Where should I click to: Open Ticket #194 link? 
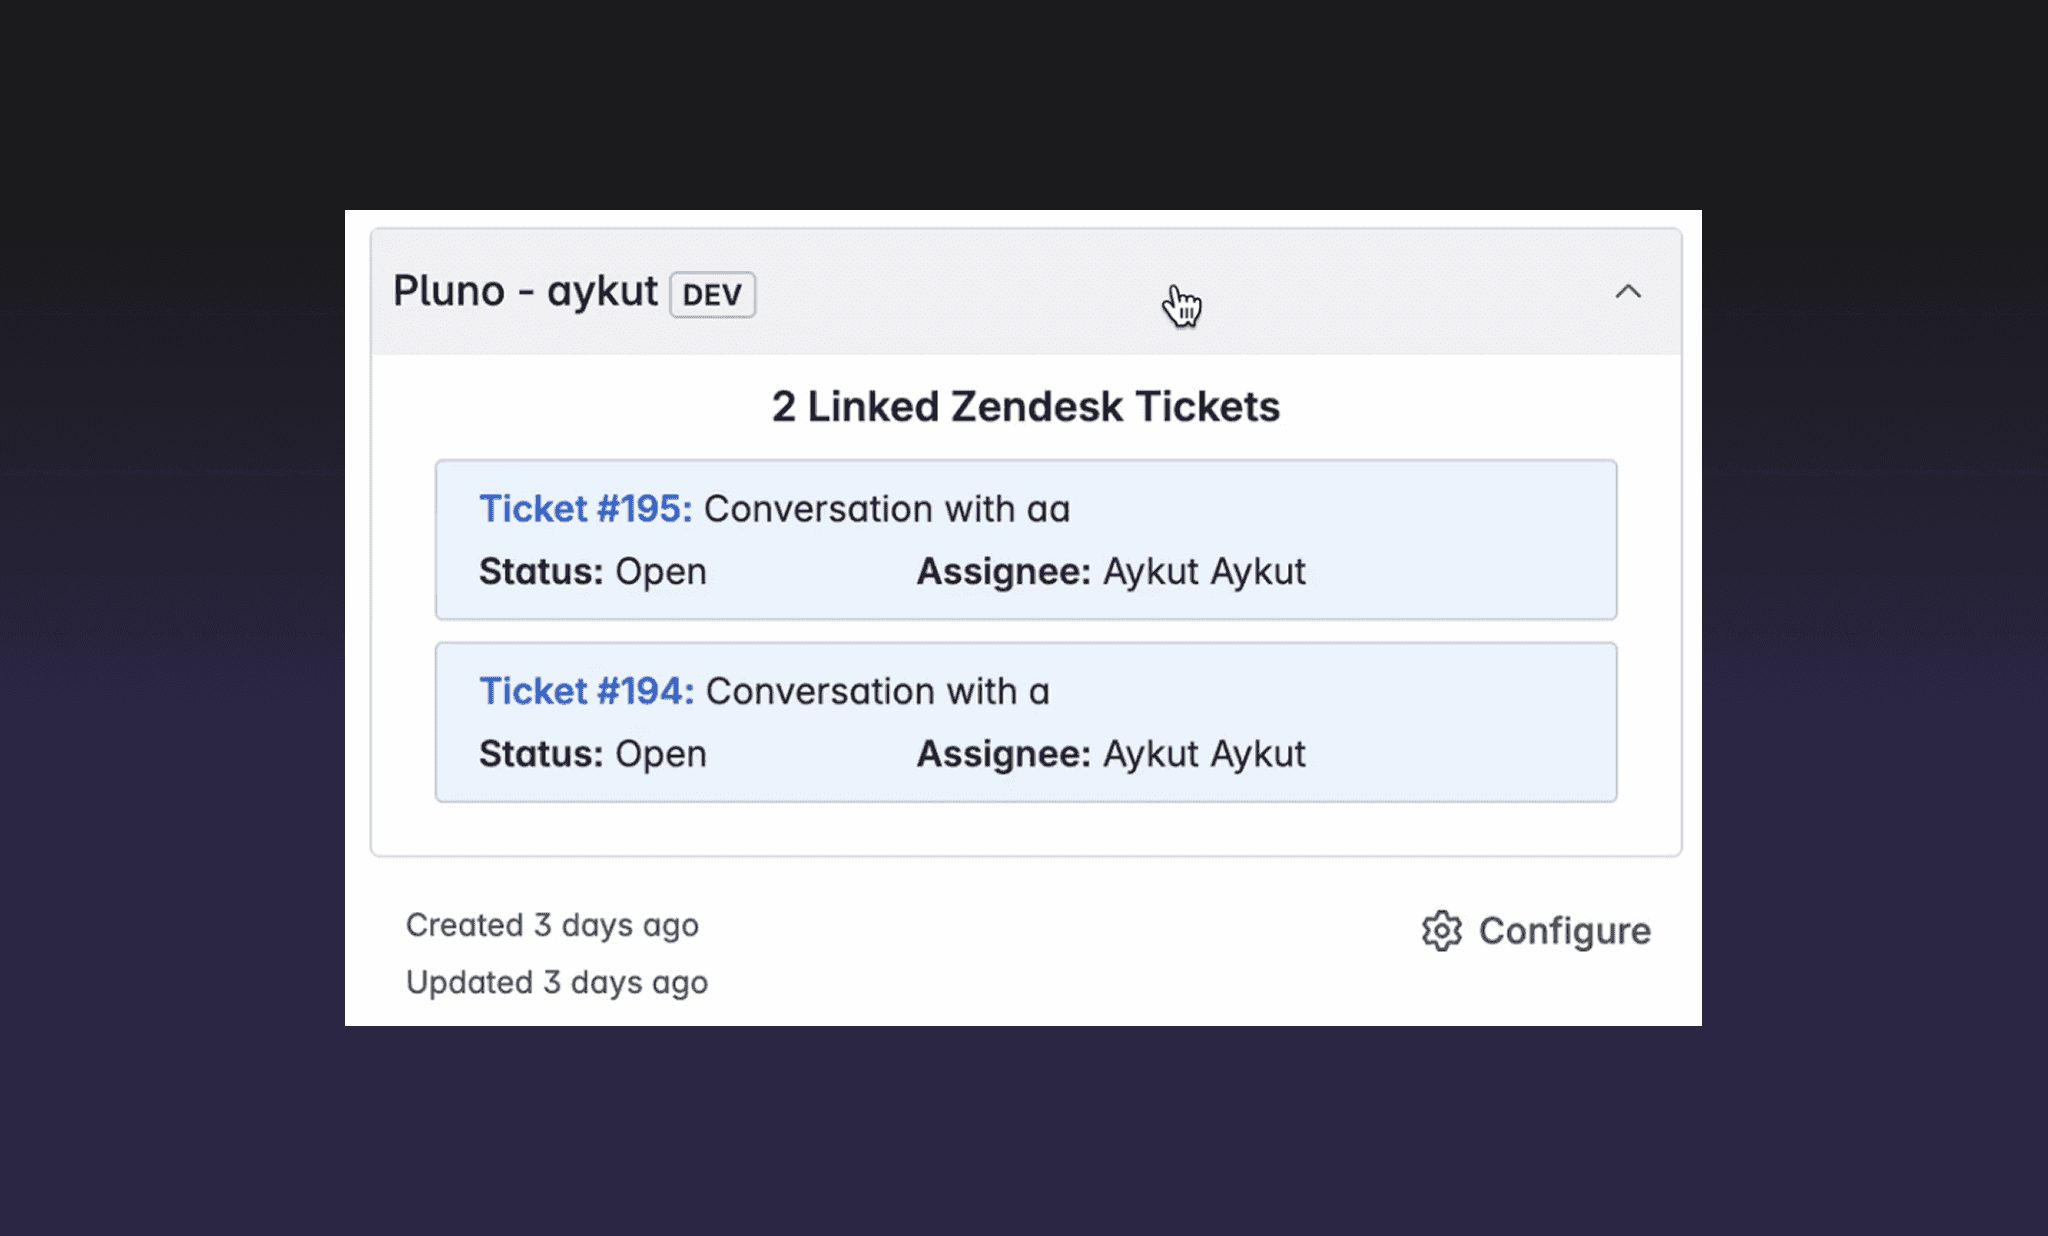tap(584, 691)
